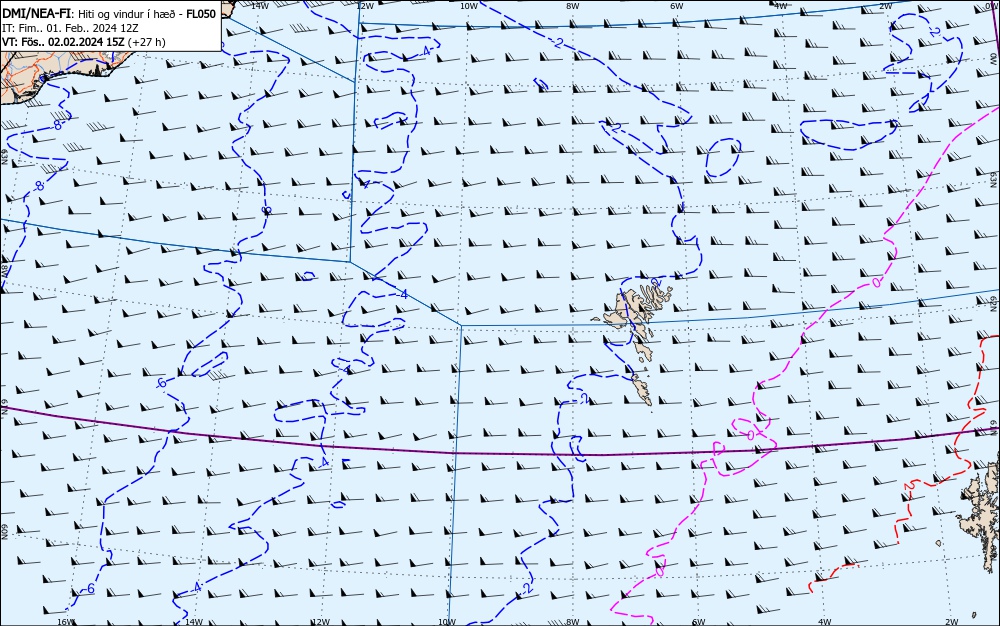Screen dimensions: 1000x626
Task: Click the VT valid time 02.02.2024 15Z
Action: pyautogui.click(x=63, y=42)
